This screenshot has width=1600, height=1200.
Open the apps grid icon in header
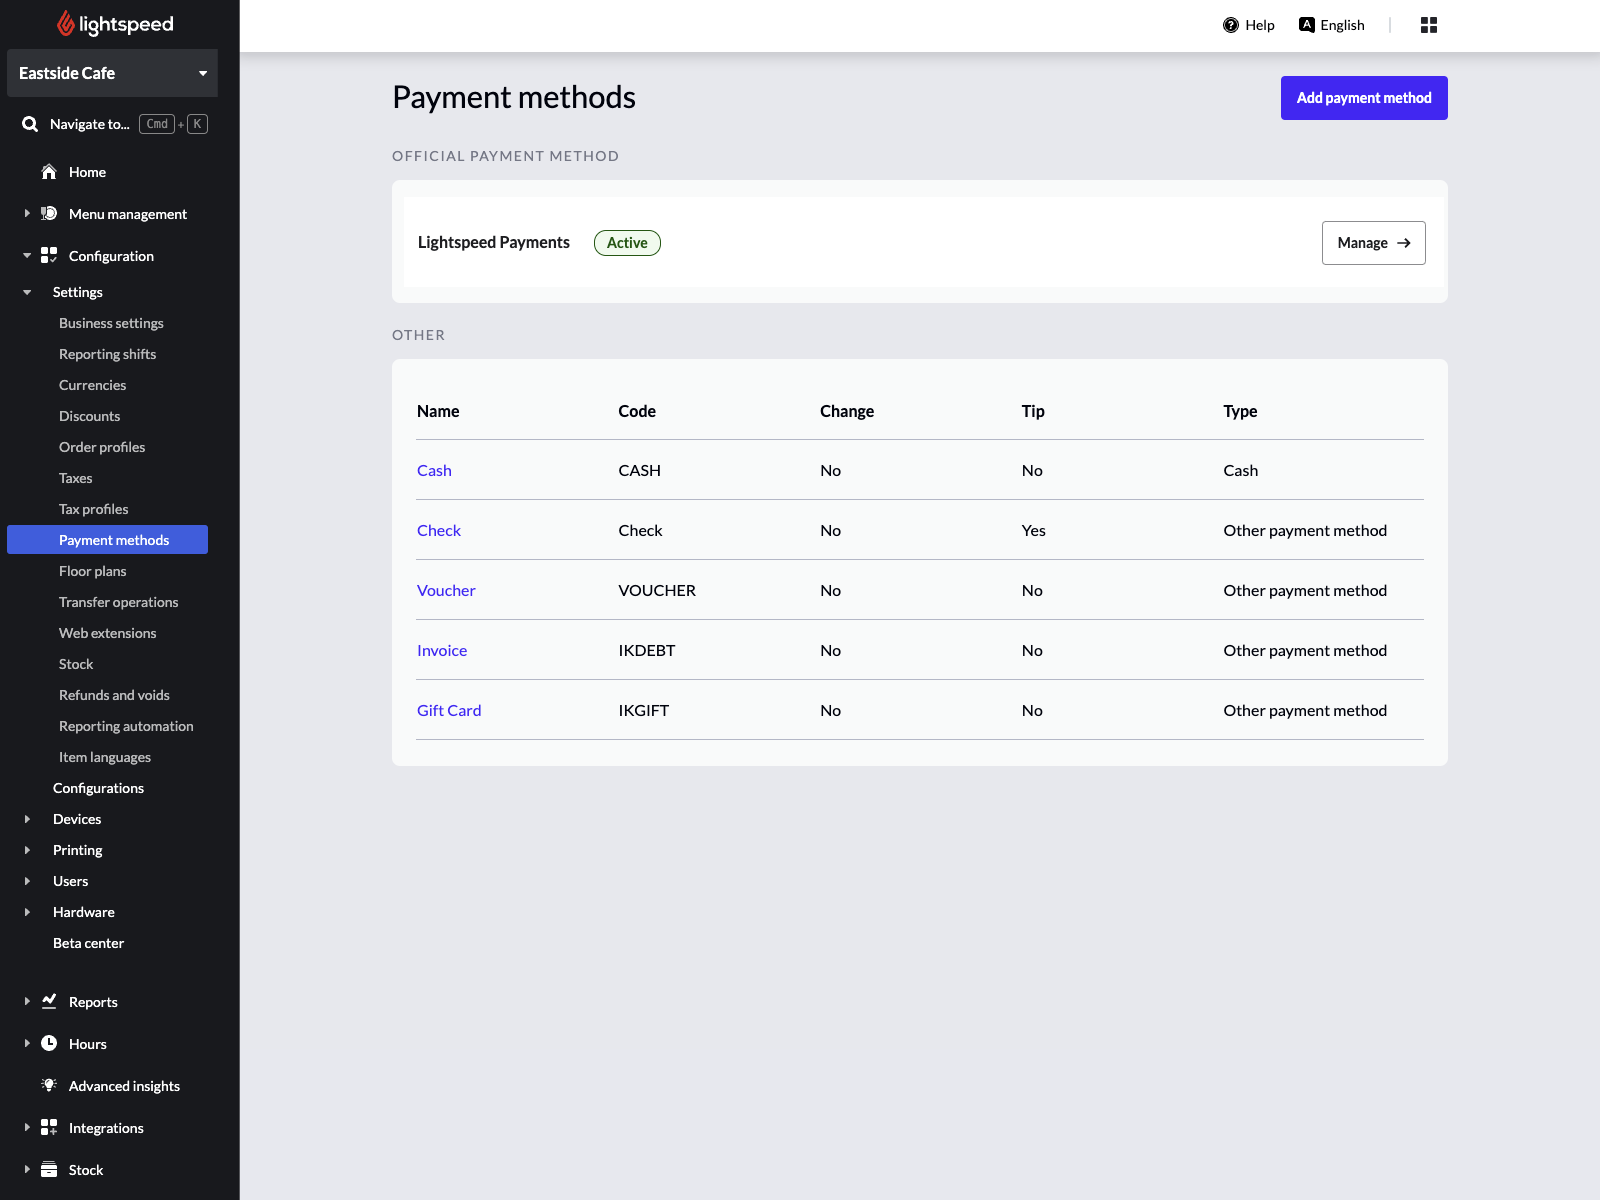click(x=1428, y=25)
